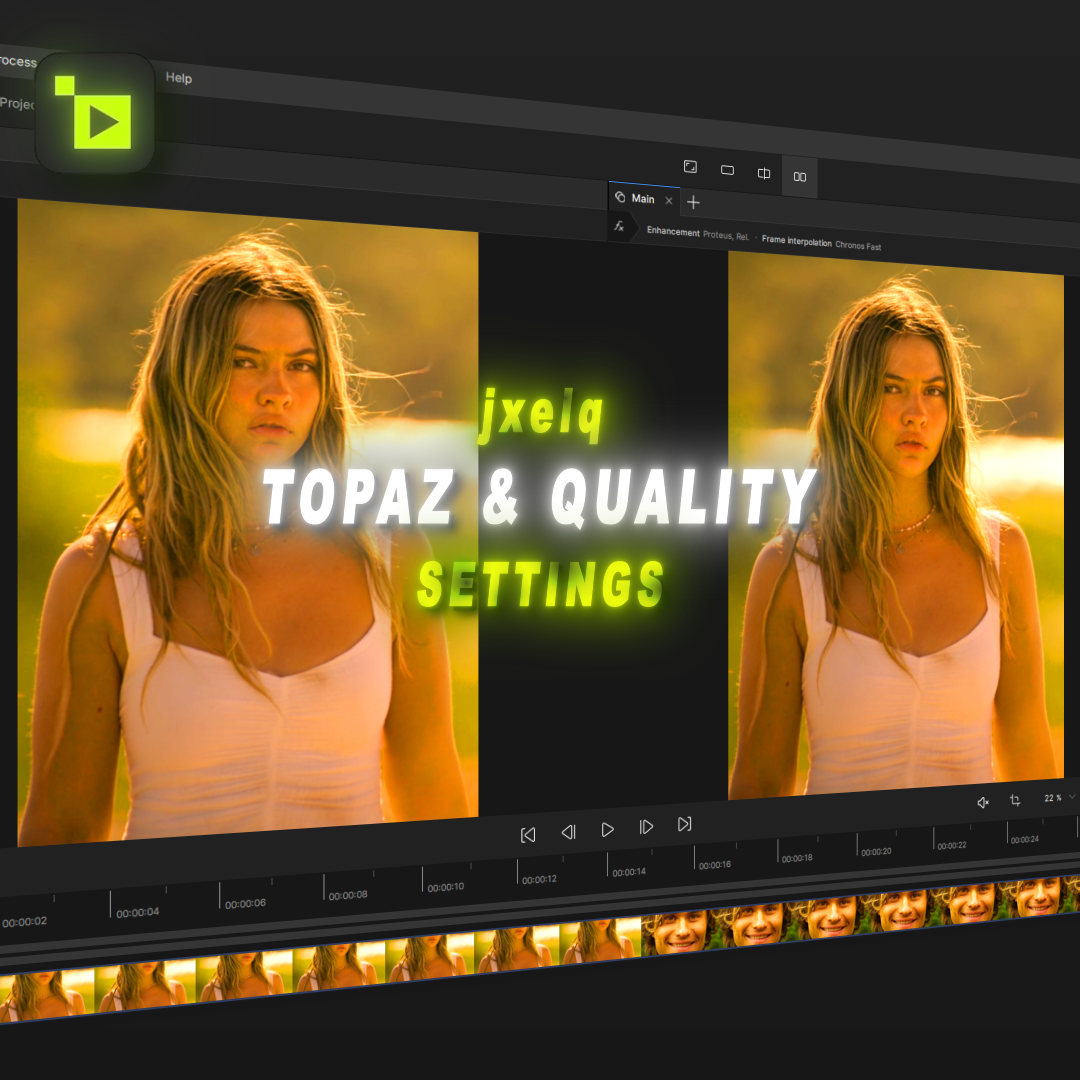Click timeline marker 00:00:12
Image resolution: width=1080 pixels, height=1080 pixels.
539,880
